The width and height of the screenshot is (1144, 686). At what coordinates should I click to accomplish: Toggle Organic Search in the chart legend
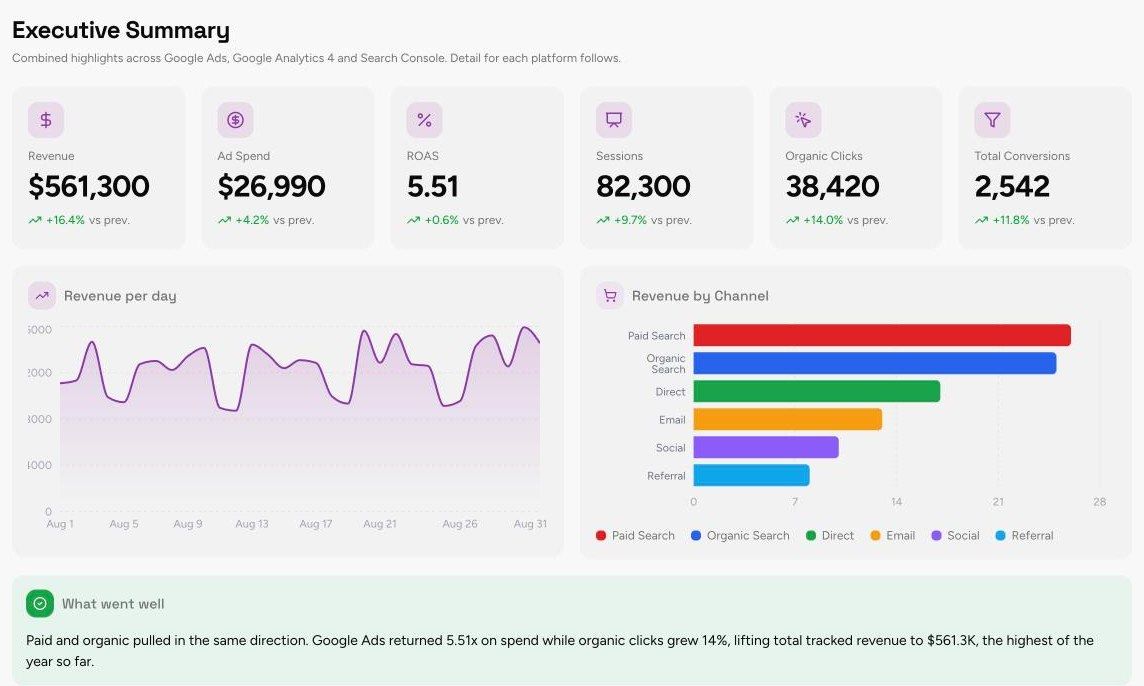coord(740,536)
